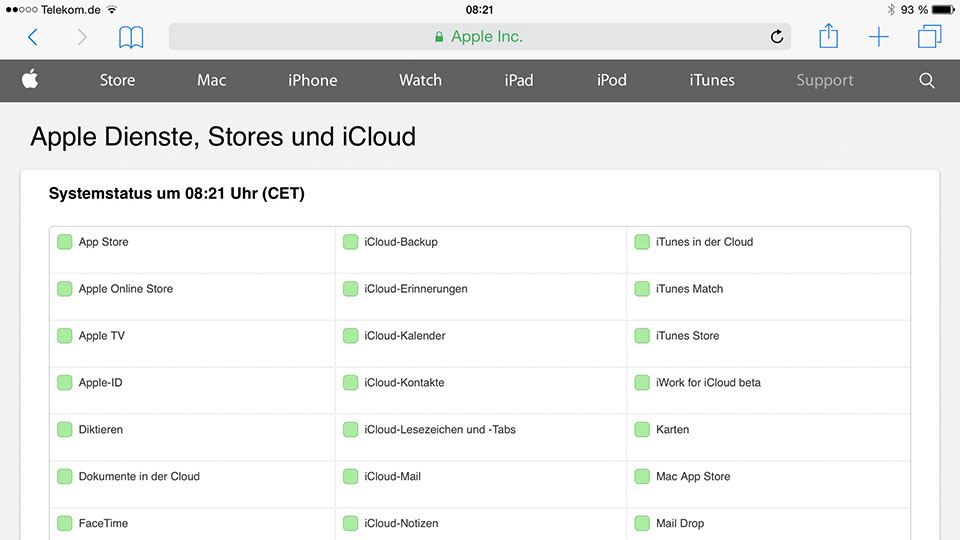This screenshot has height=540, width=960.
Task: Click the iCloud-Mail status indicator square
Action: 350,477
